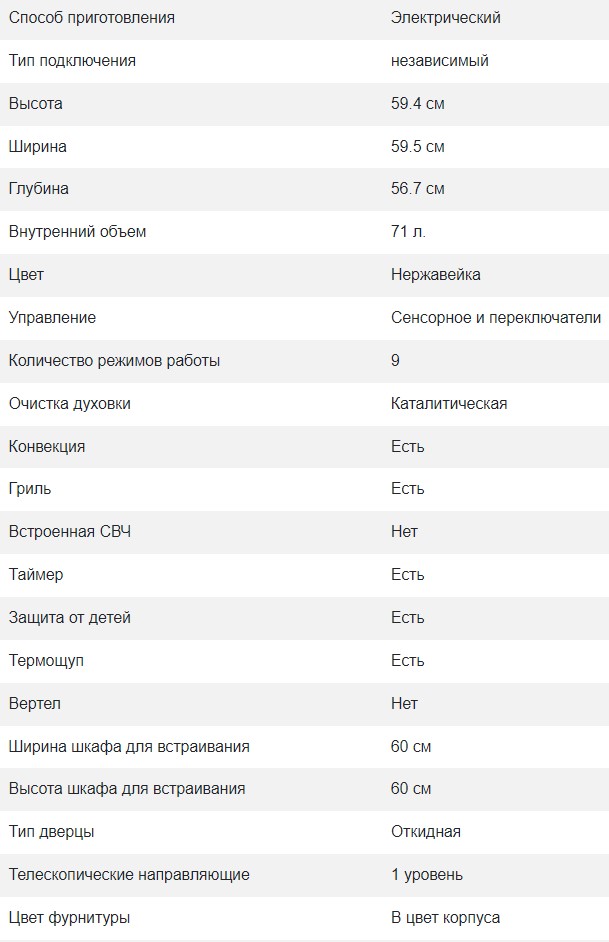Select the 'Электрический' value text
Screen dimensions: 609x942
pyautogui.click(x=445, y=18)
